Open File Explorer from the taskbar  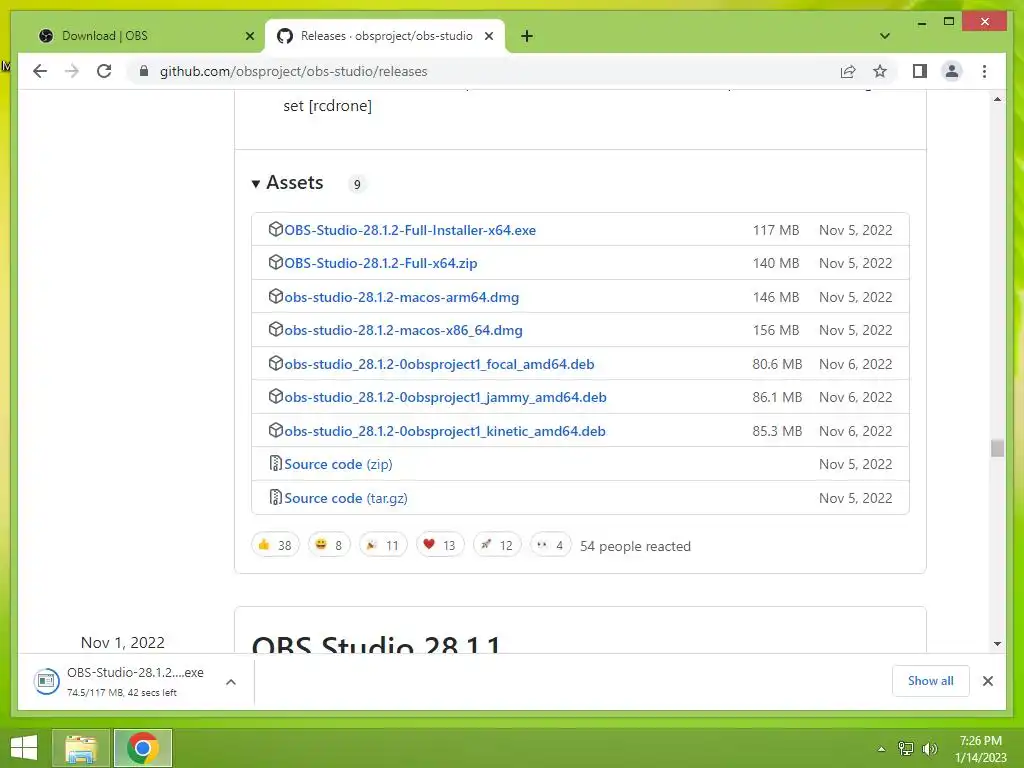tap(81, 748)
